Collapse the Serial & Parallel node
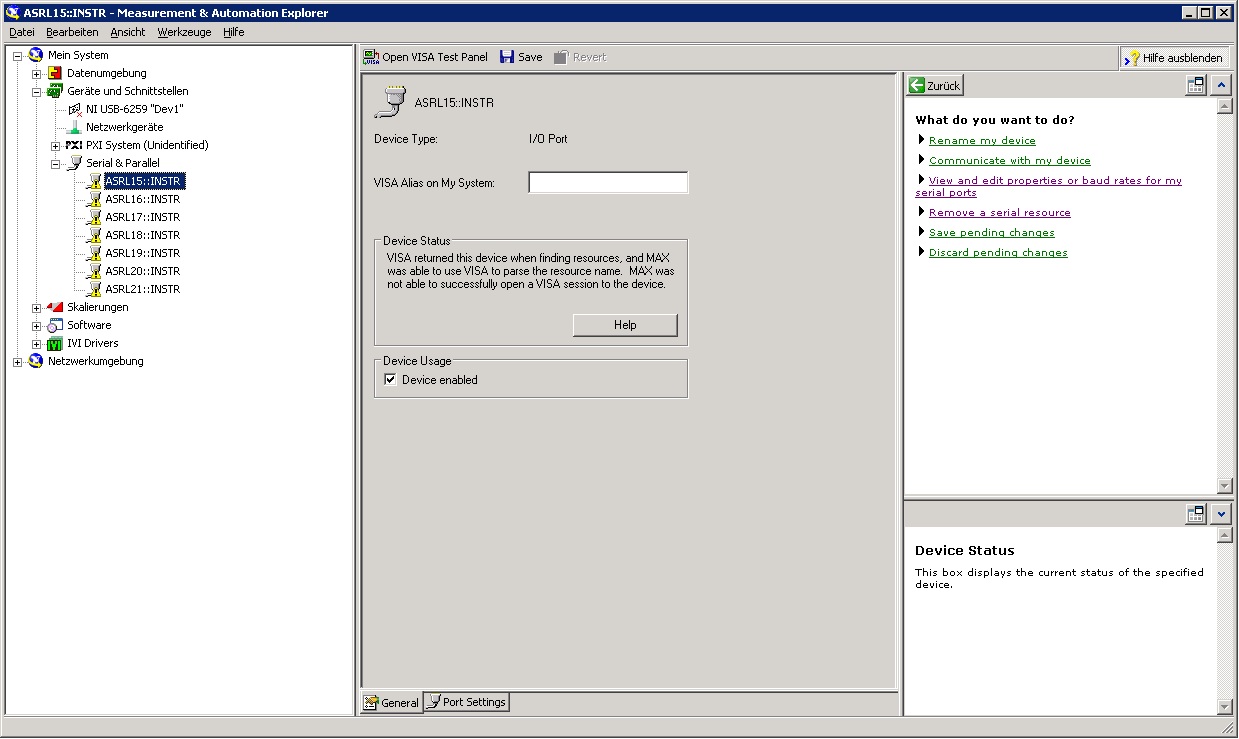 (56, 164)
